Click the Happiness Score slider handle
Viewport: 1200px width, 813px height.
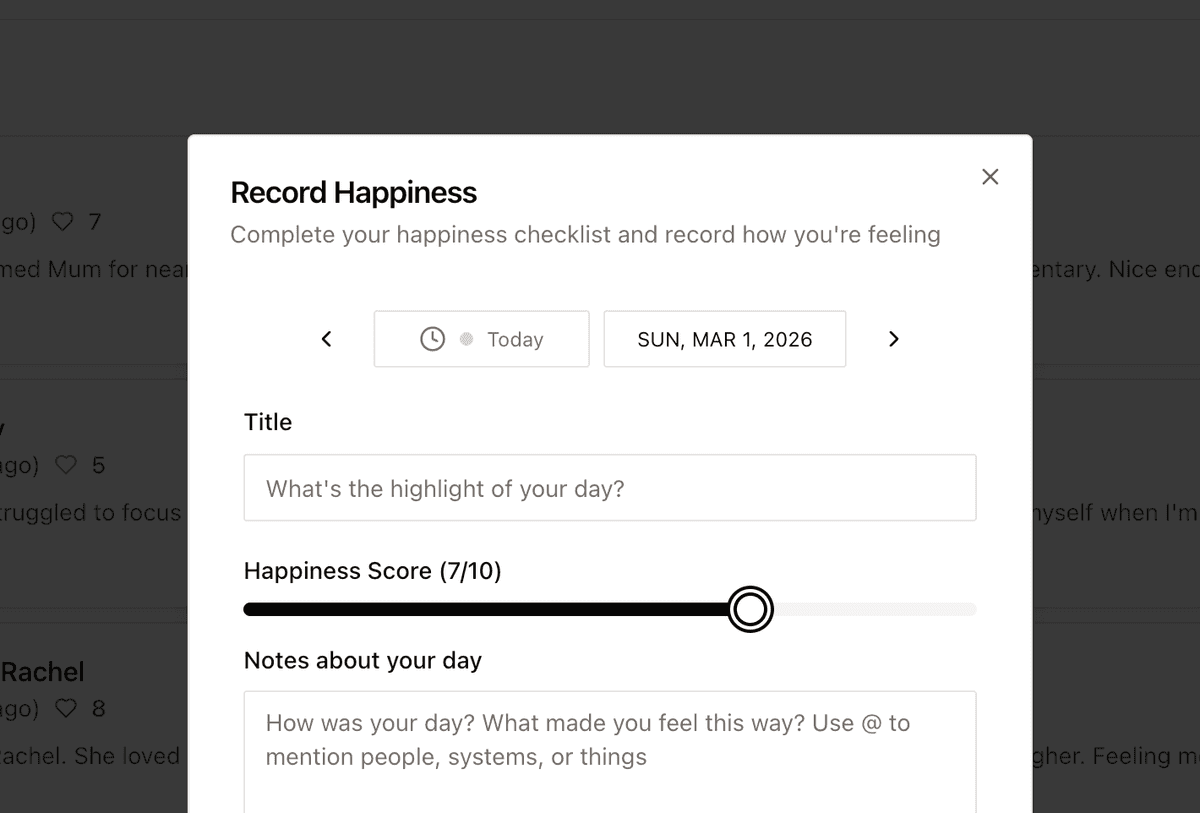(x=750, y=609)
